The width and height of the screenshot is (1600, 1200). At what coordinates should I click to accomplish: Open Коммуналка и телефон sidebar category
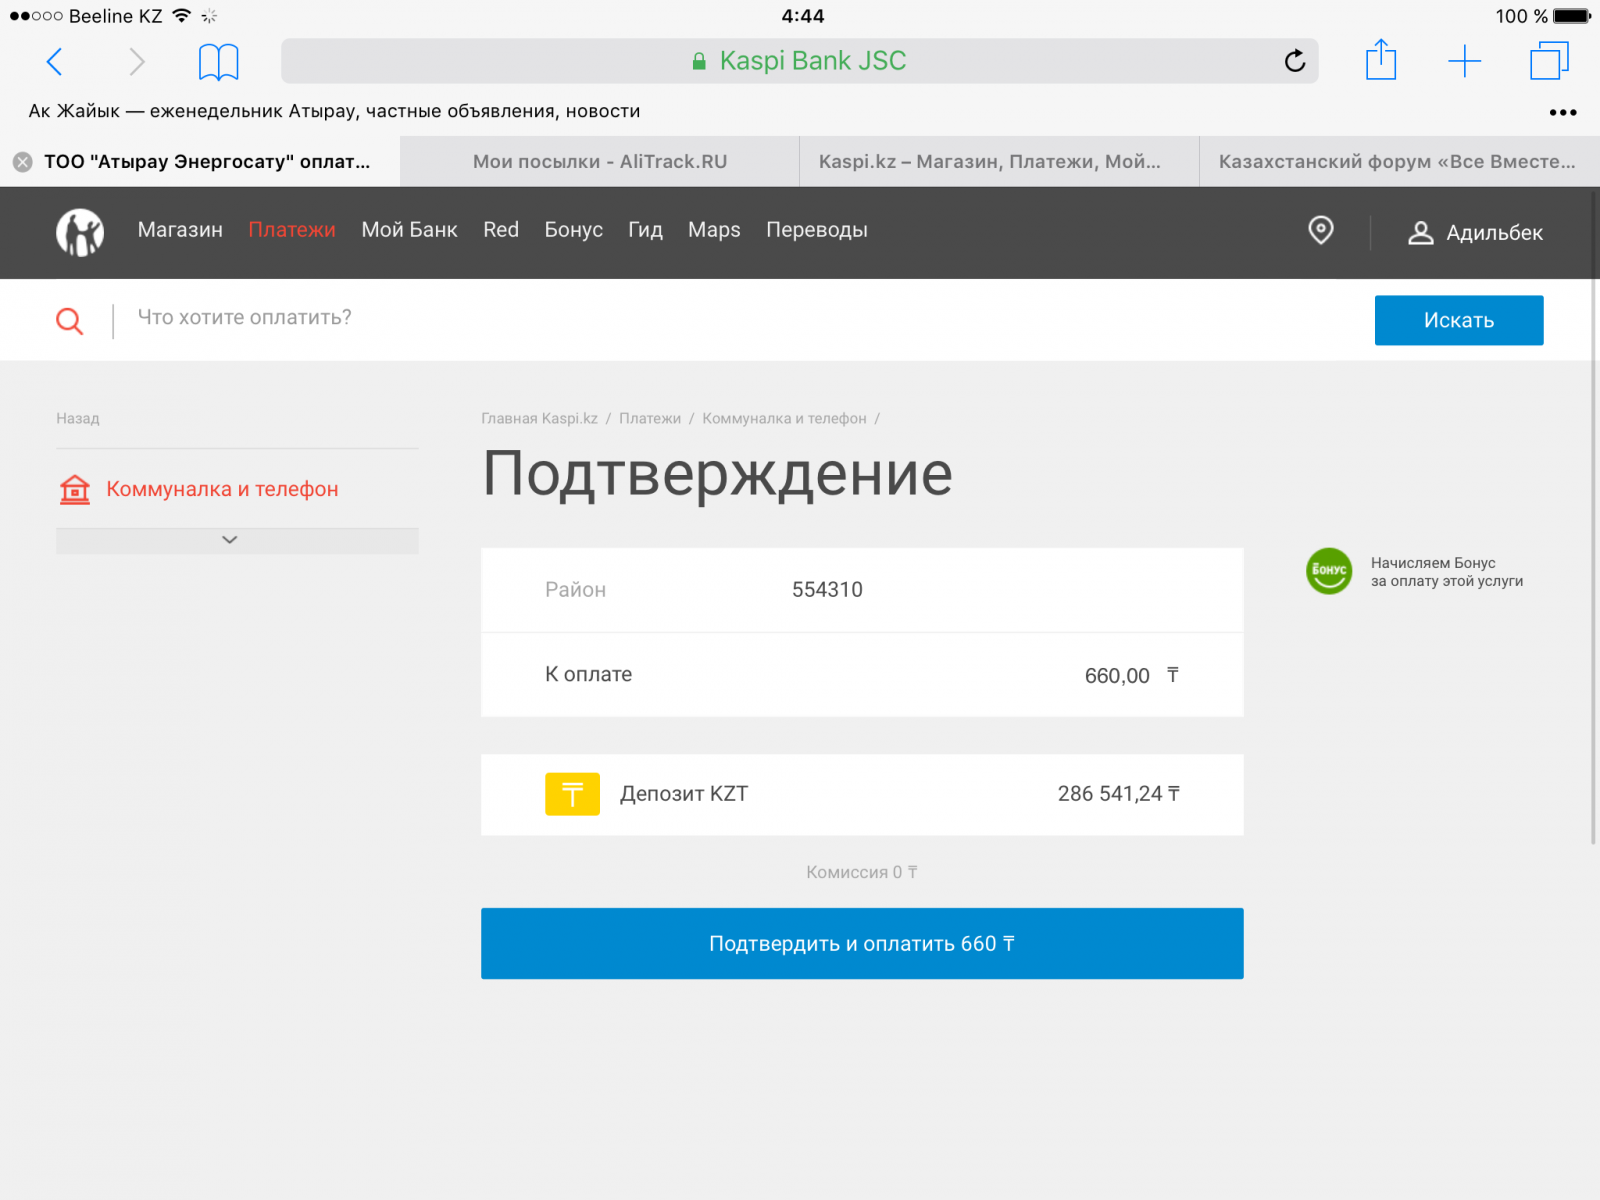pyautogui.click(x=222, y=489)
